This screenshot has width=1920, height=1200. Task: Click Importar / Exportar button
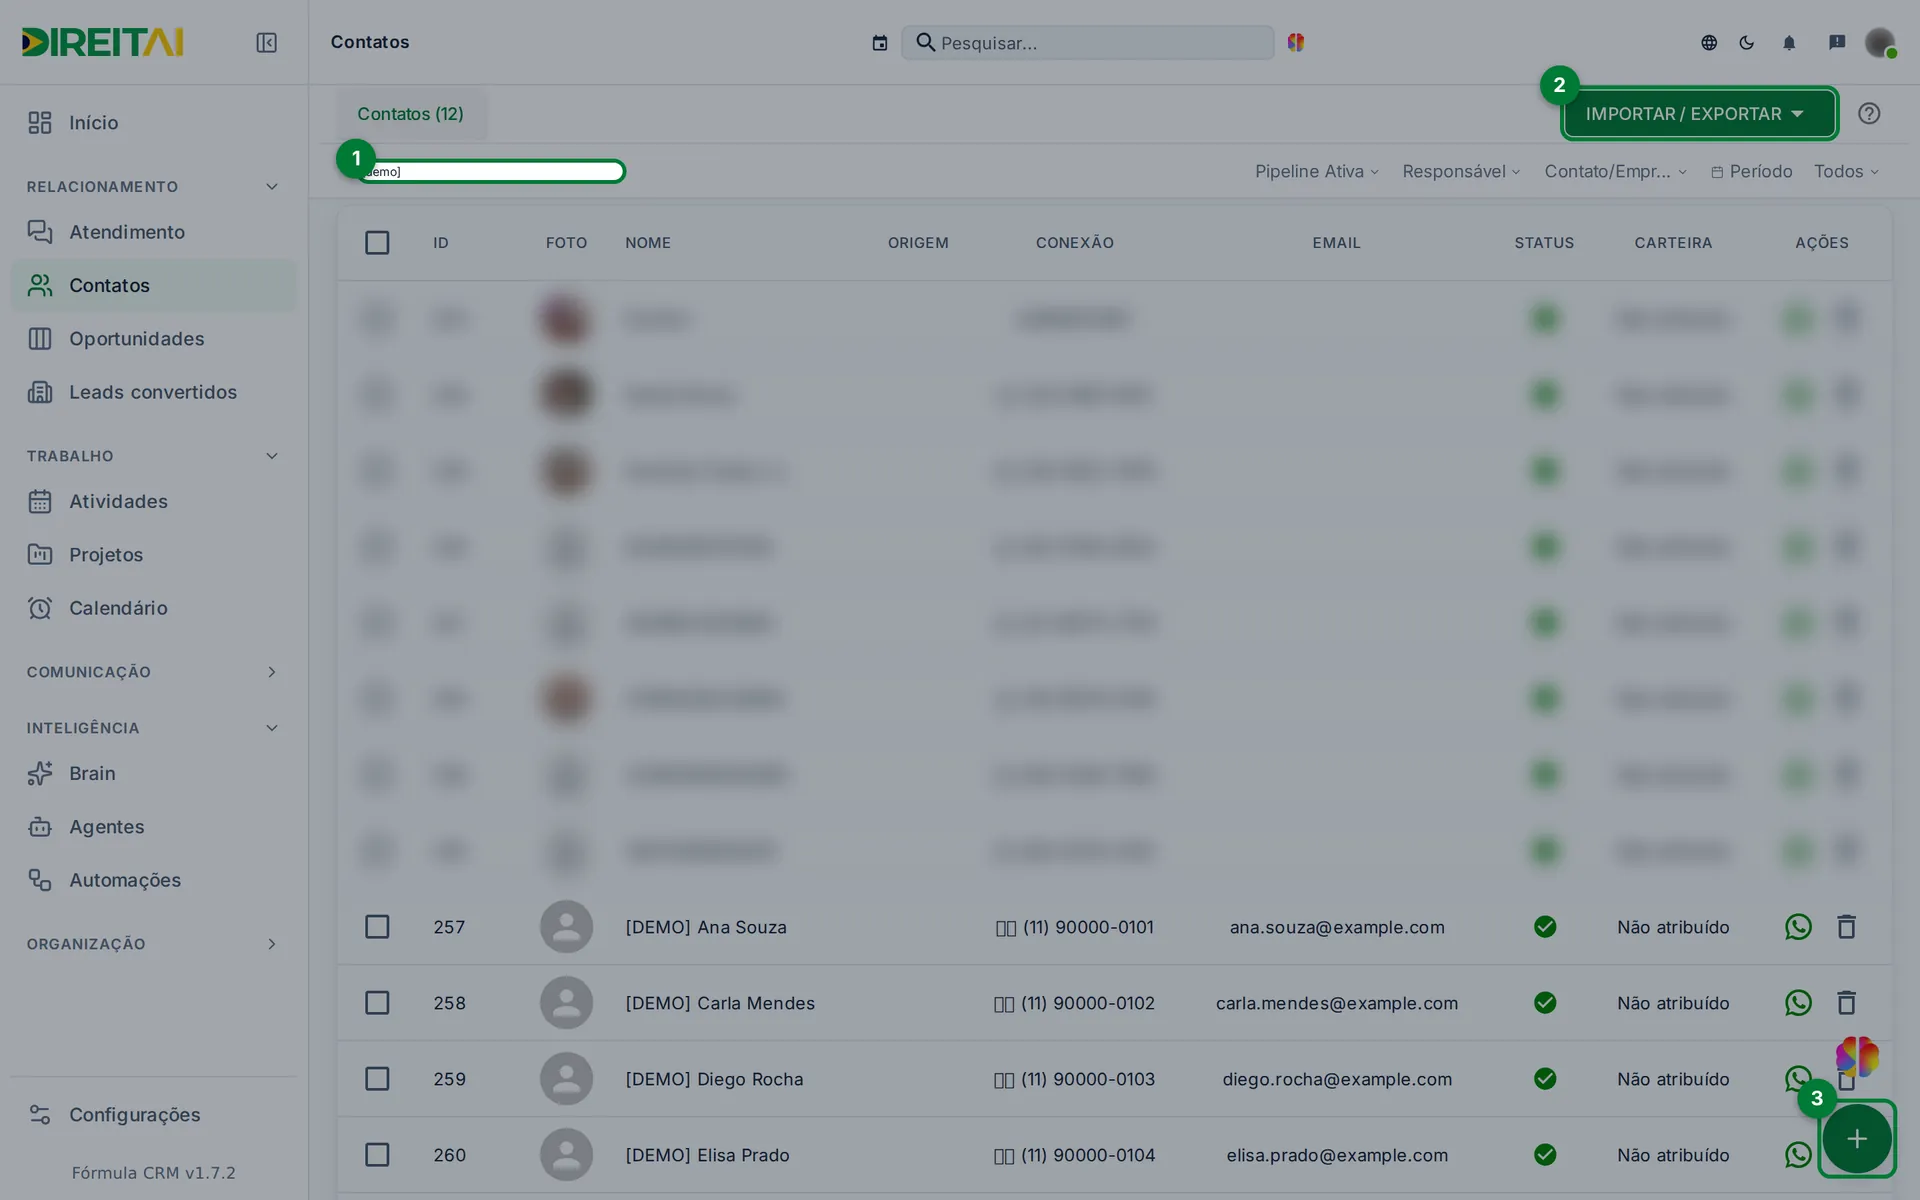point(1700,113)
